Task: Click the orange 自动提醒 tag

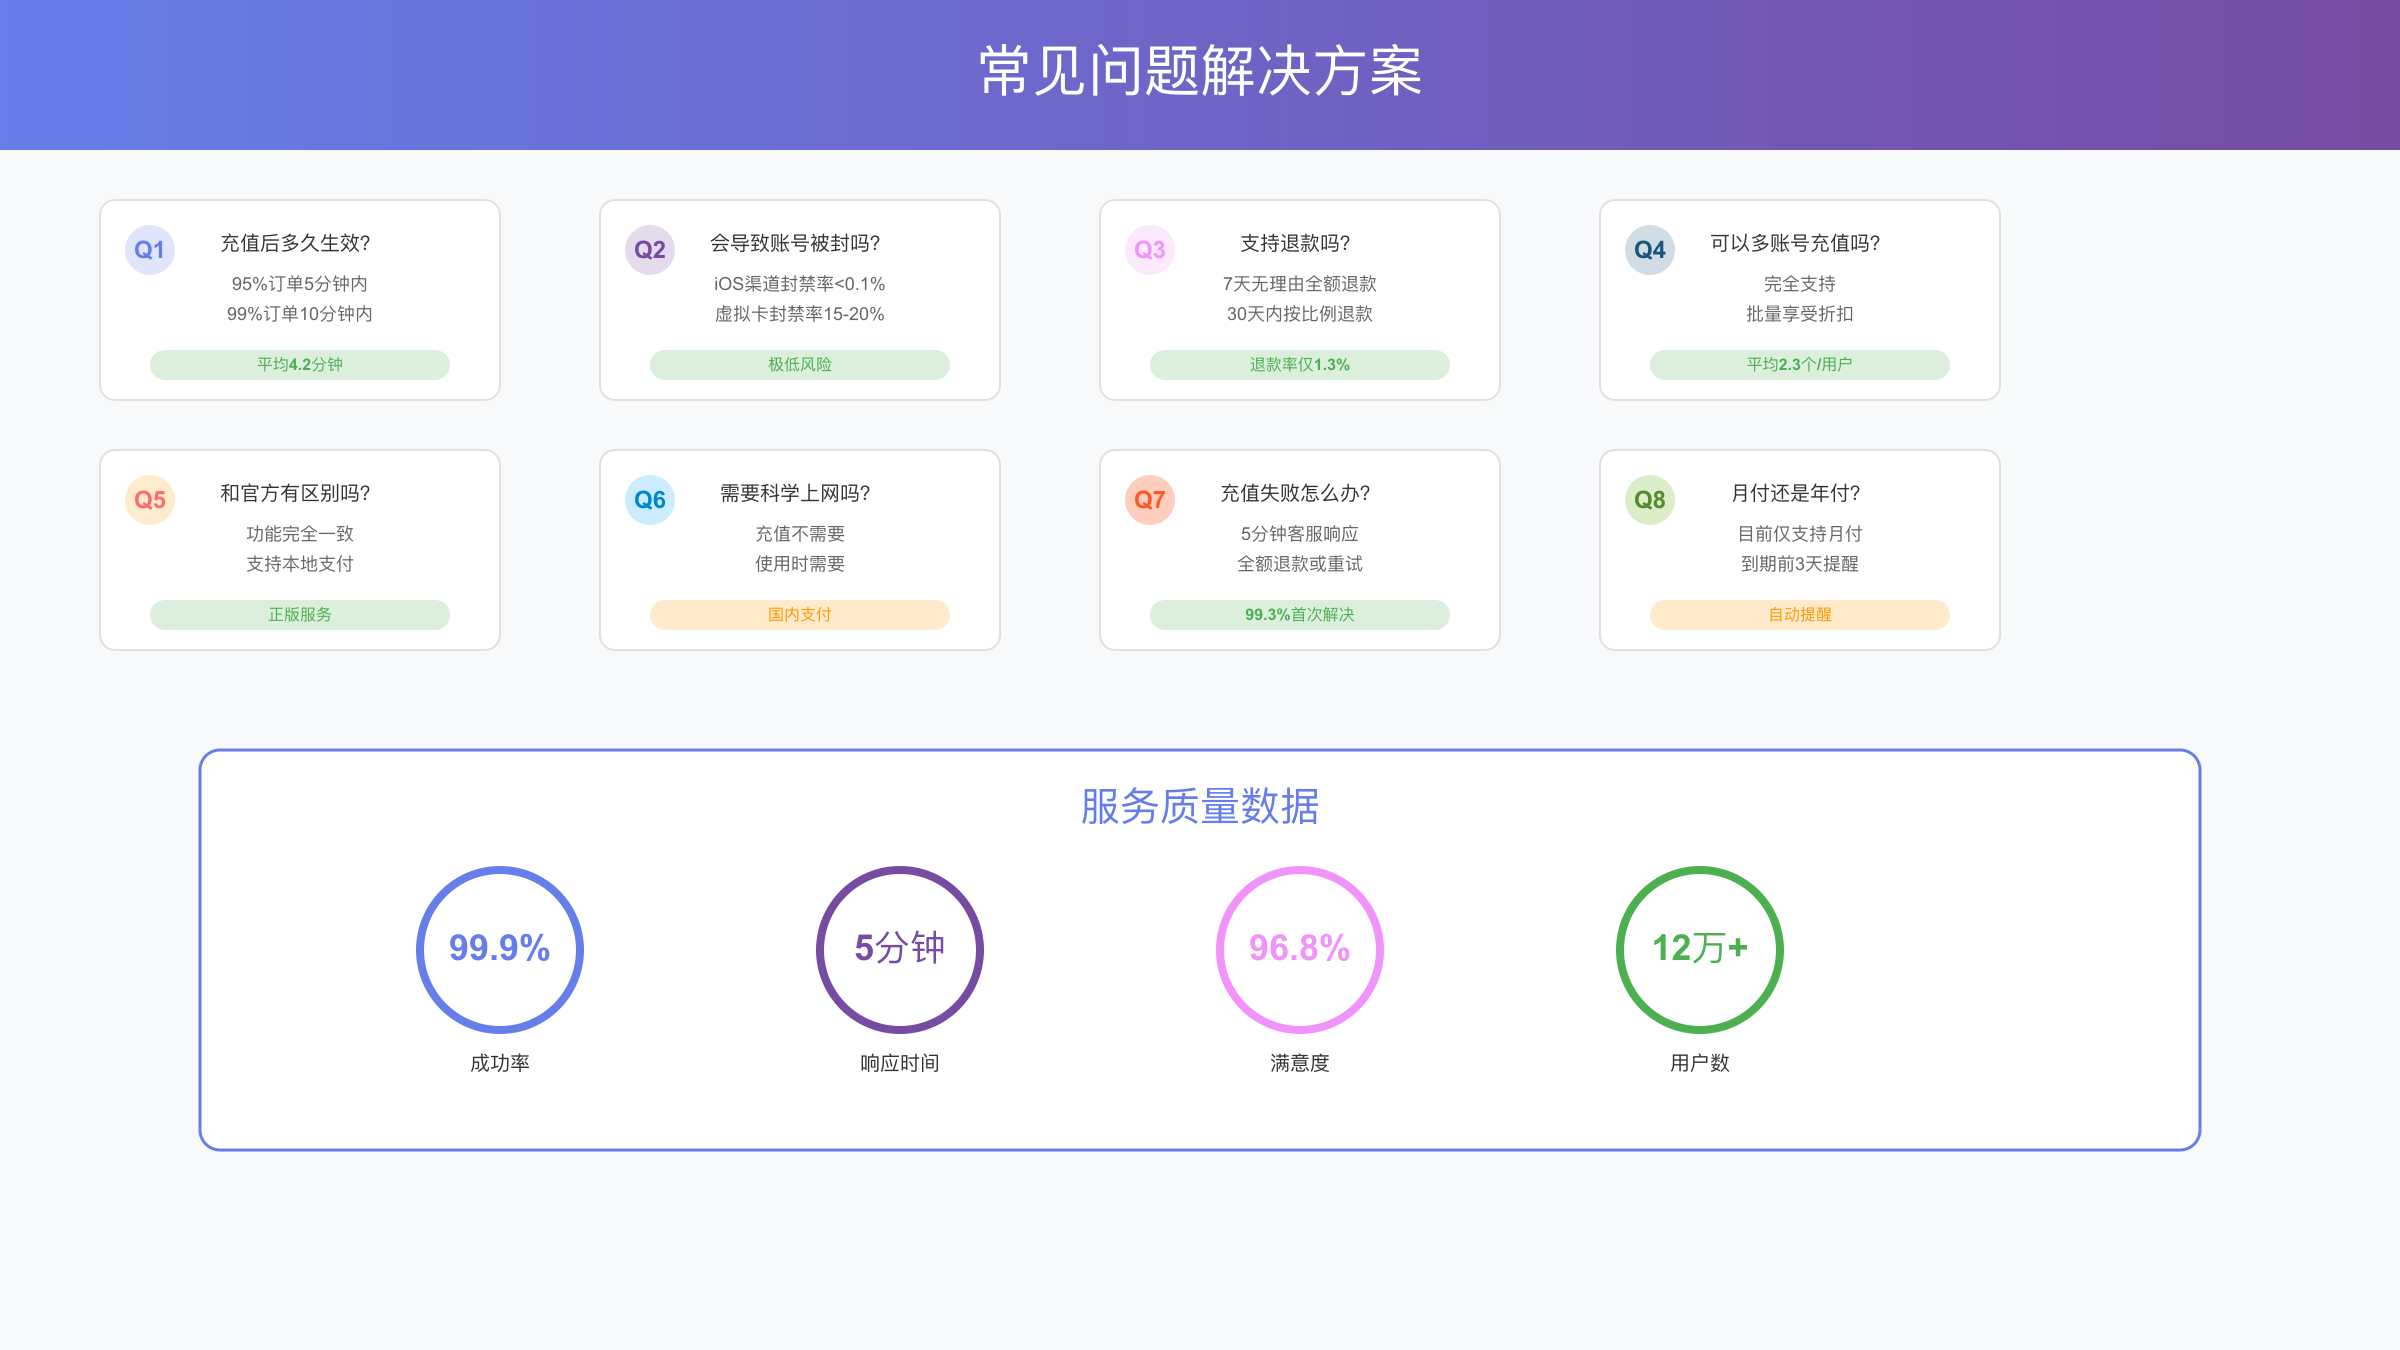Action: (1800, 615)
